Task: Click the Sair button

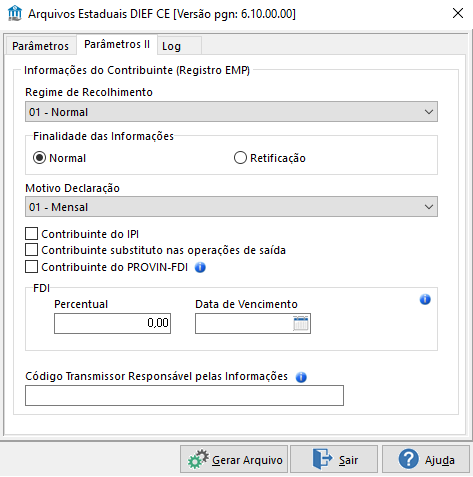Action: point(334,459)
